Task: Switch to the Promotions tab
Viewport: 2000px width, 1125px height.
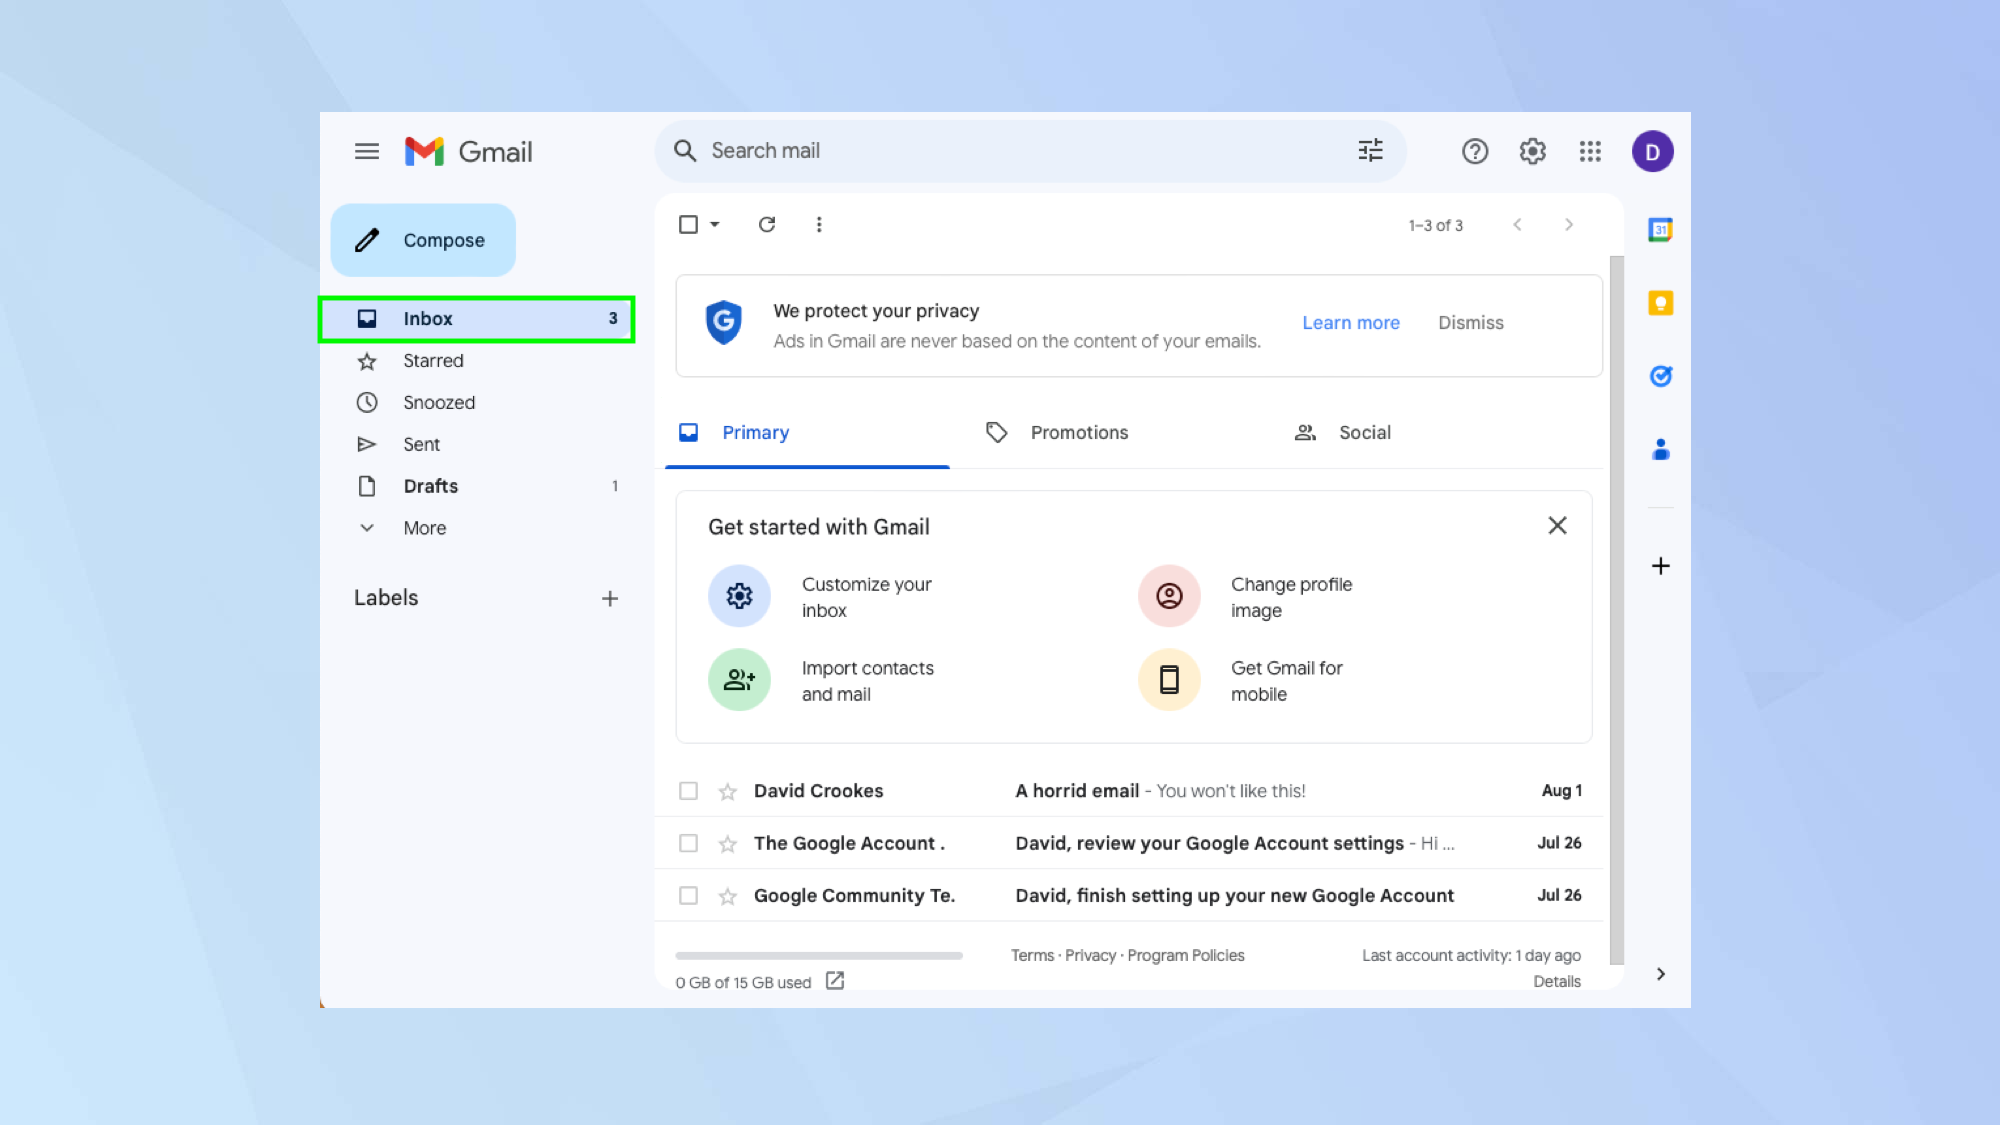Action: pyautogui.click(x=1079, y=432)
